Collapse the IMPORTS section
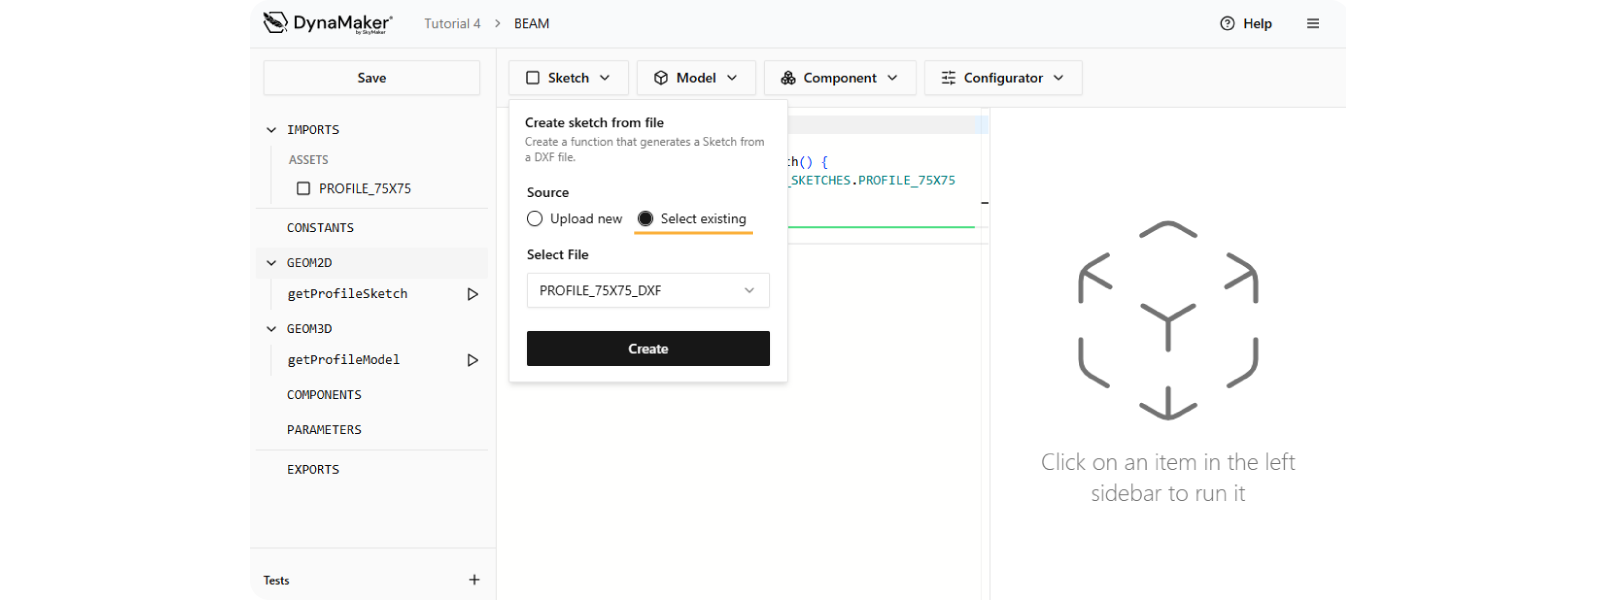 (x=271, y=130)
